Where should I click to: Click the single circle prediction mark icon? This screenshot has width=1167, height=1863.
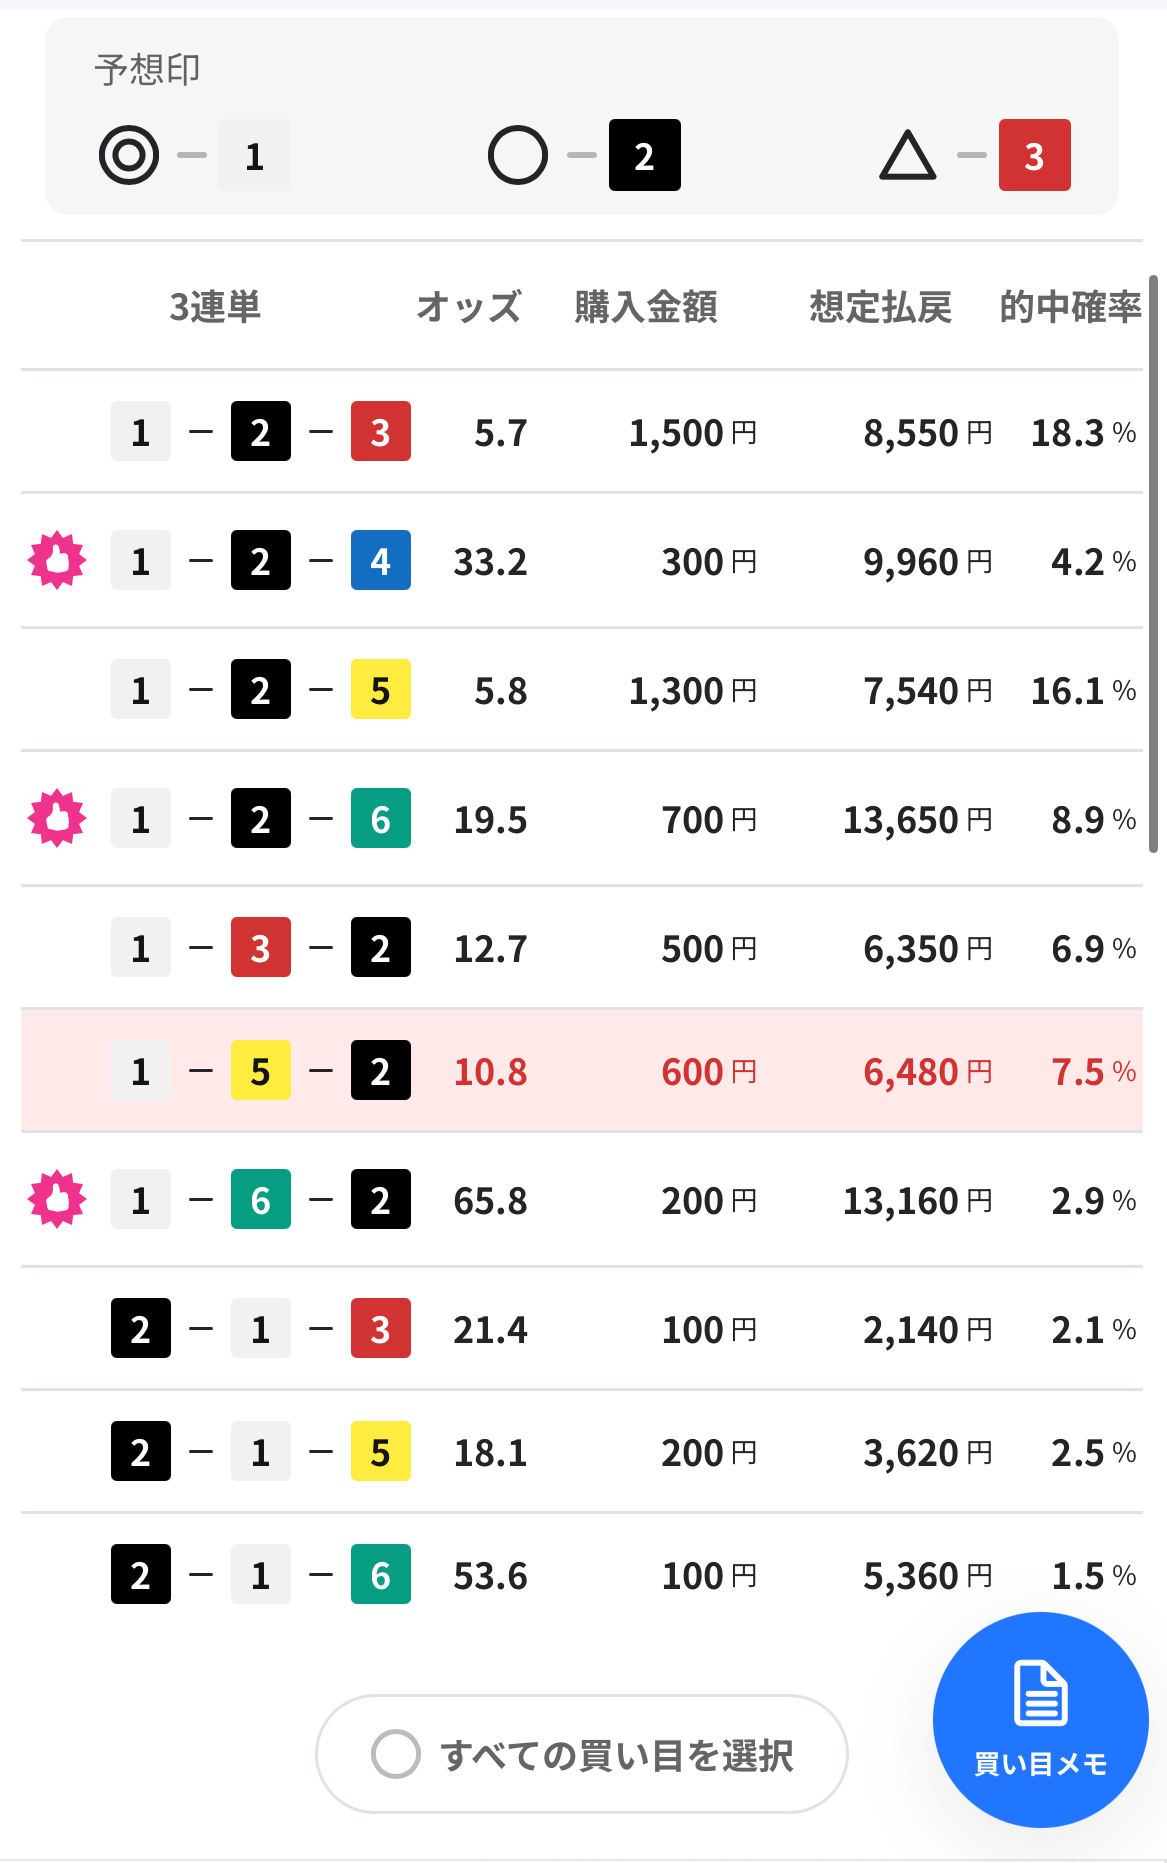pyautogui.click(x=518, y=155)
